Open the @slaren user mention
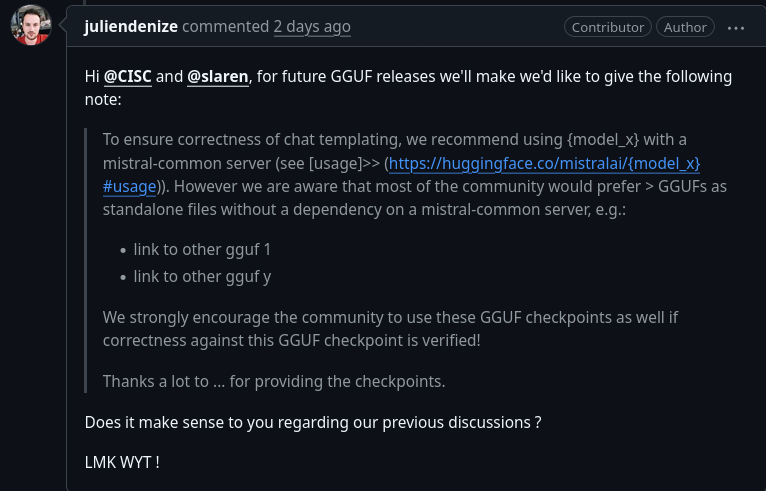The height and width of the screenshot is (491, 766). pos(218,77)
